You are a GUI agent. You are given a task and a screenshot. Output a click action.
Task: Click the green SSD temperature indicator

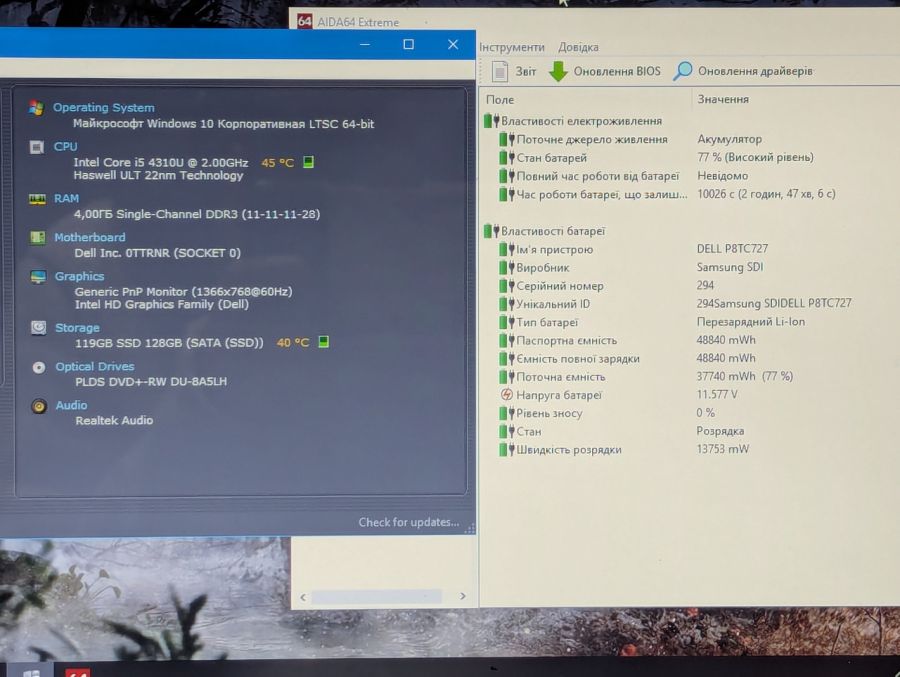324,342
